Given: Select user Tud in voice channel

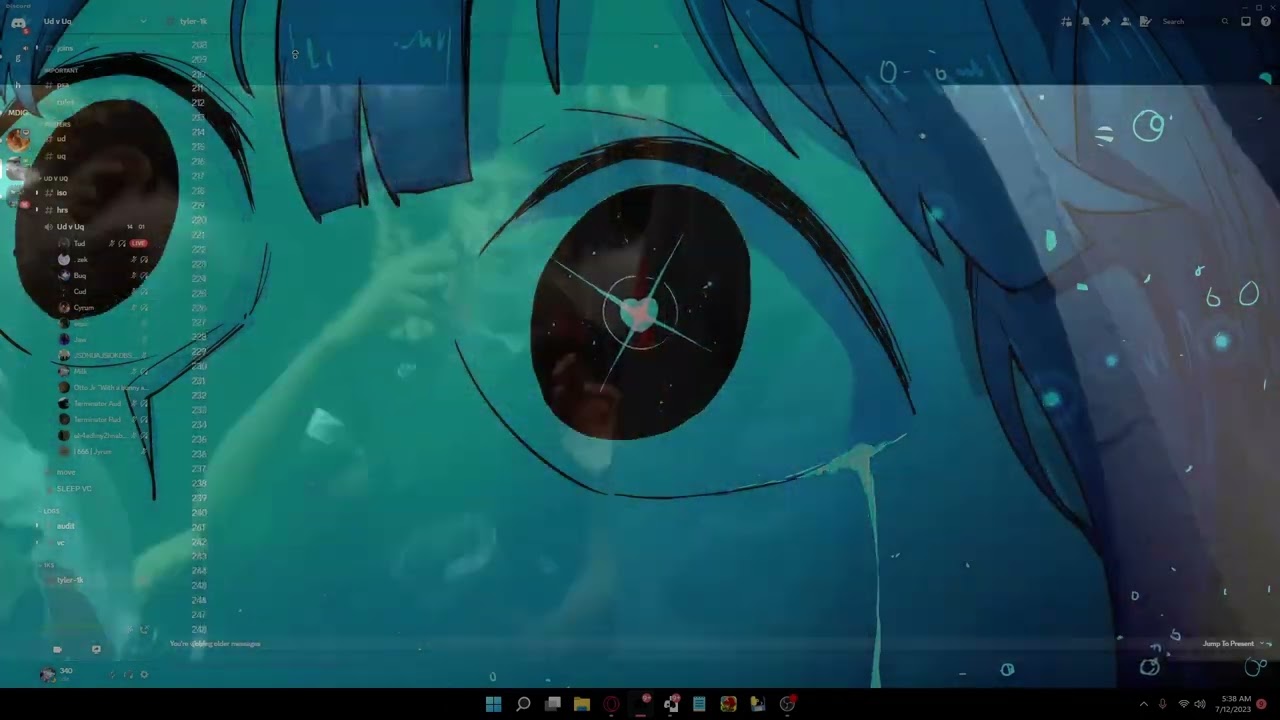Looking at the screenshot, I should (x=79, y=243).
